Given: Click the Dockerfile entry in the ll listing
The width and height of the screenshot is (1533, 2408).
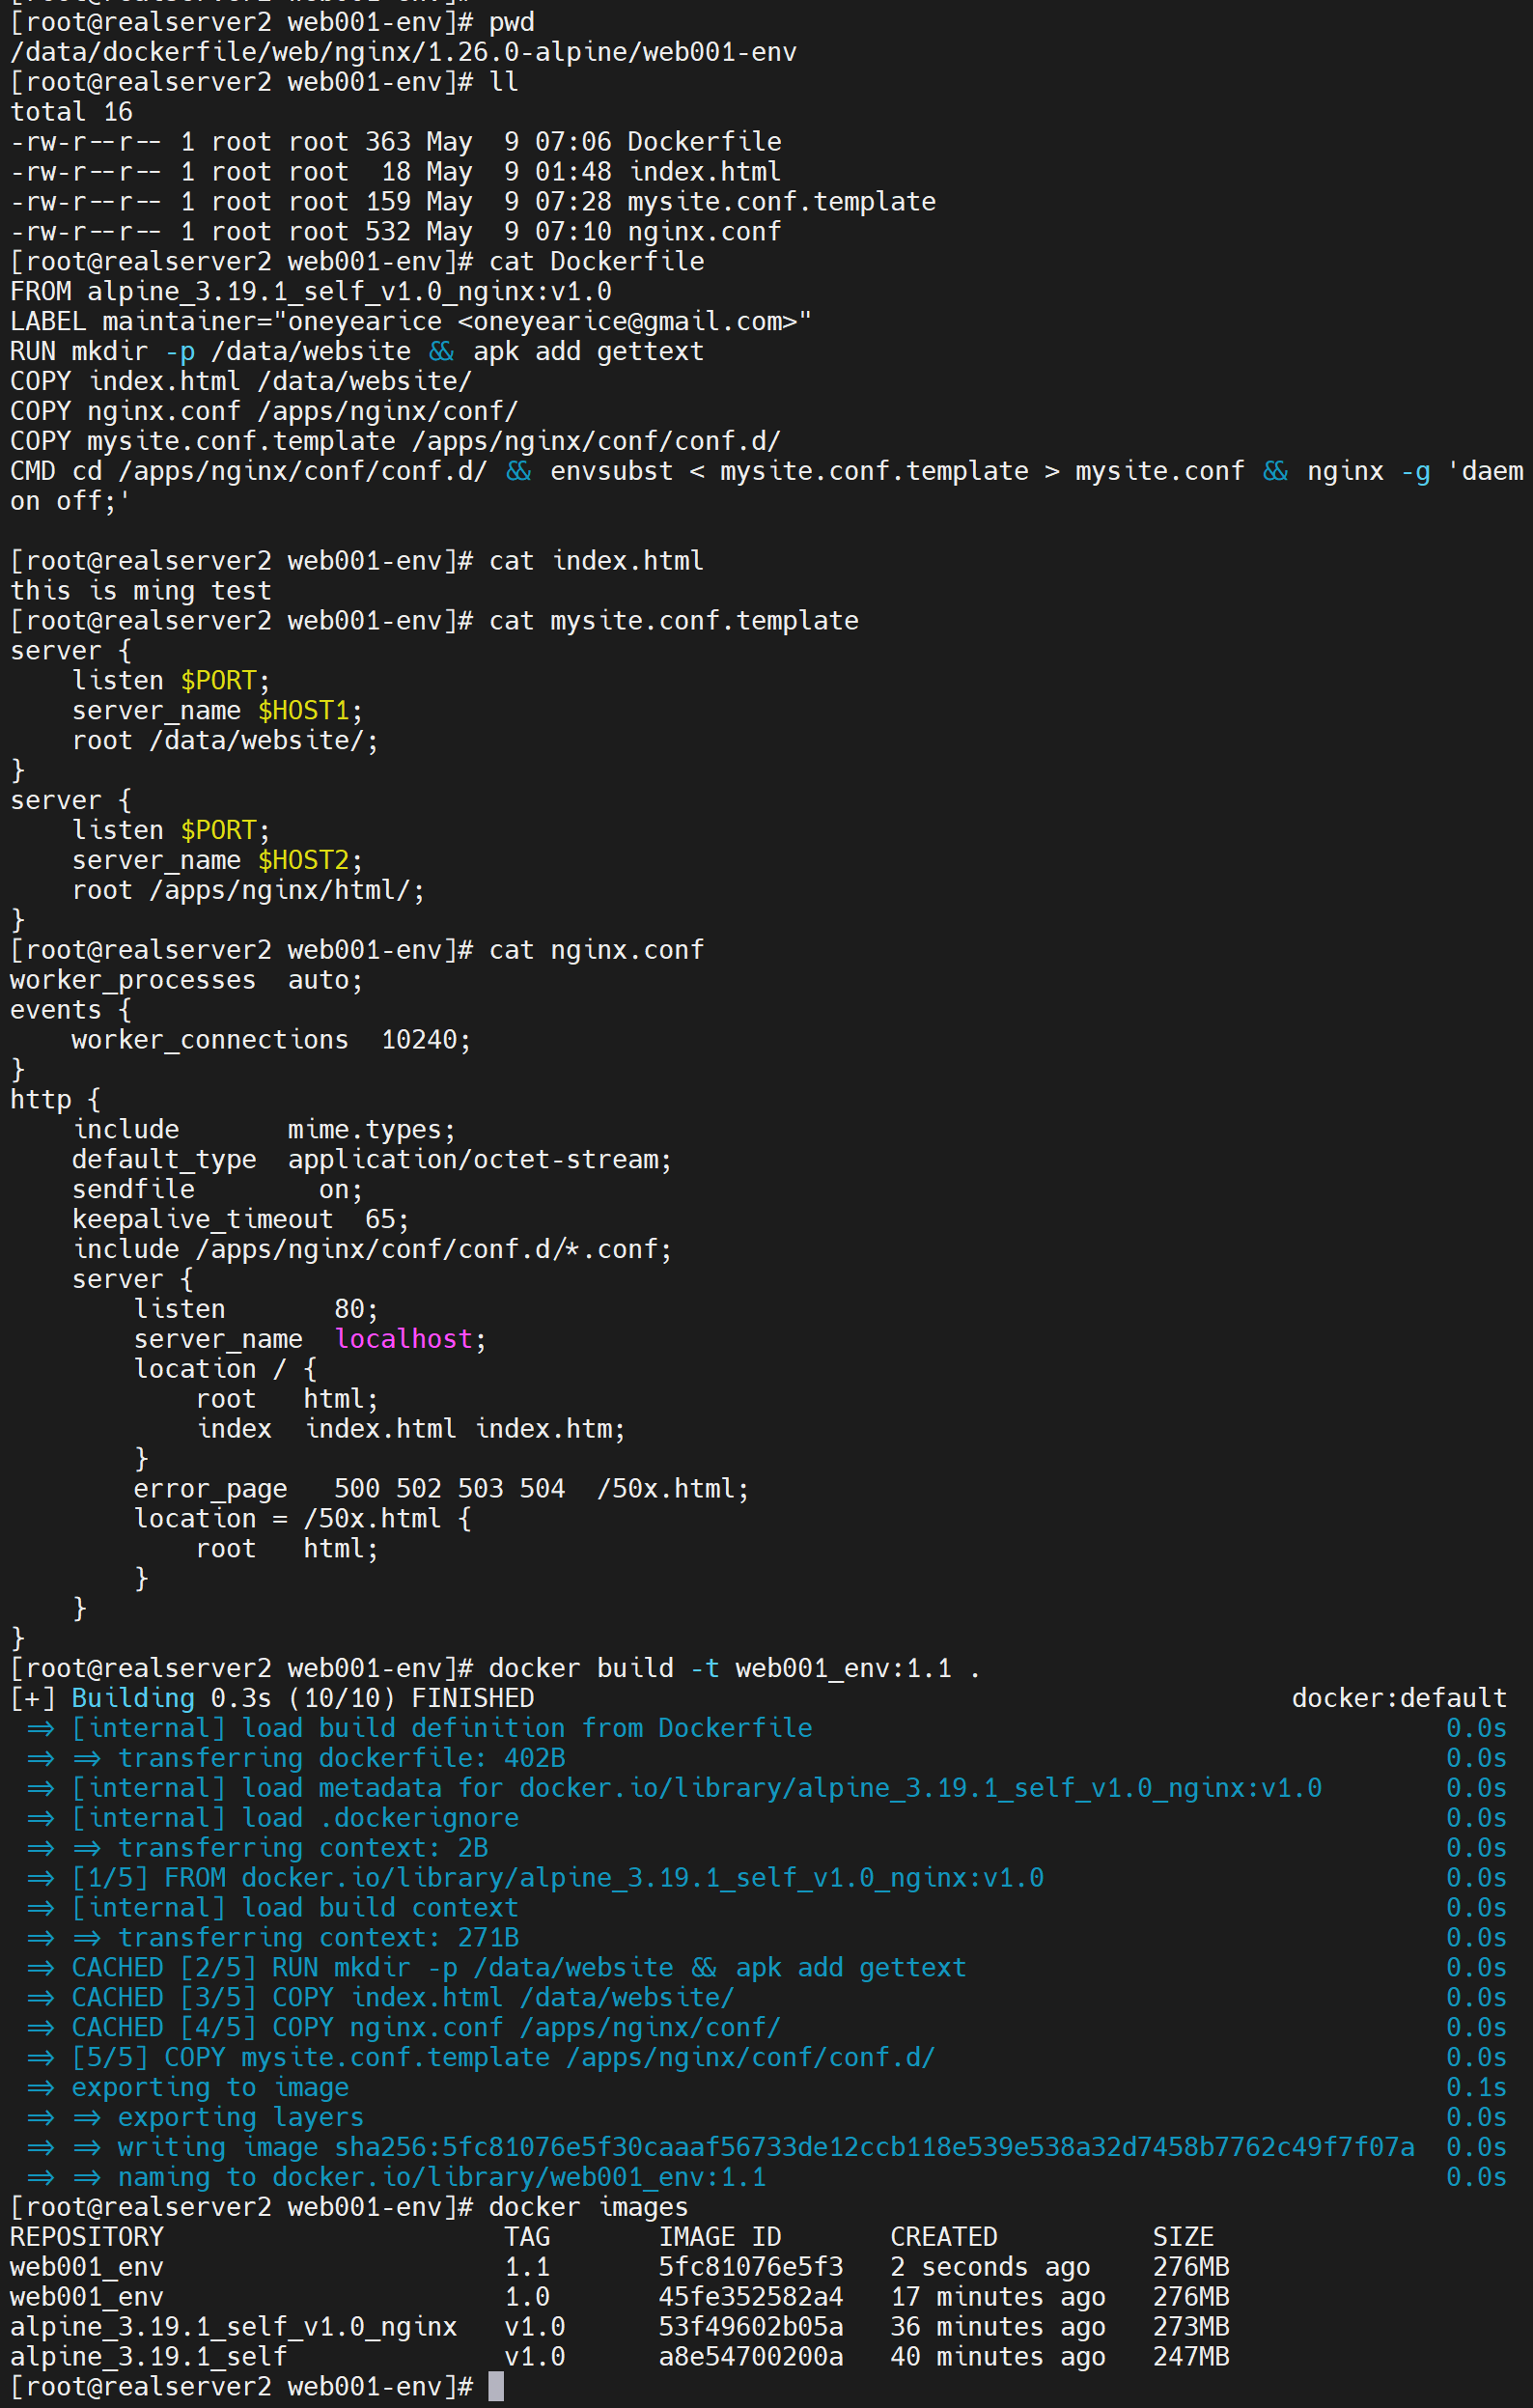Looking at the screenshot, I should (703, 142).
